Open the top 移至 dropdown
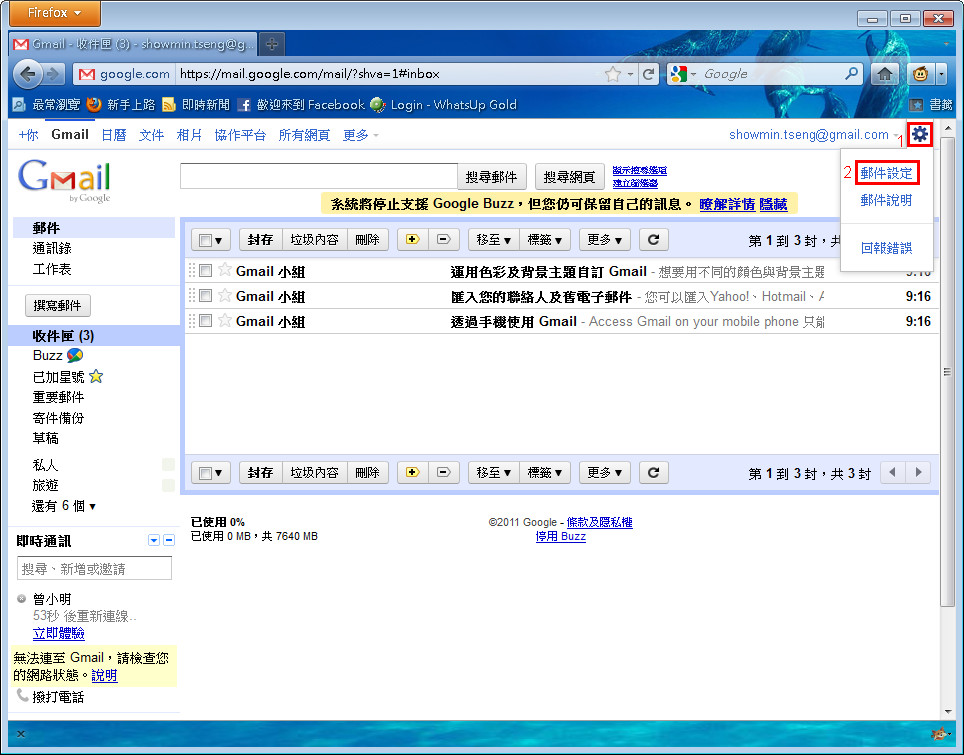The width and height of the screenshot is (964, 755). click(494, 239)
